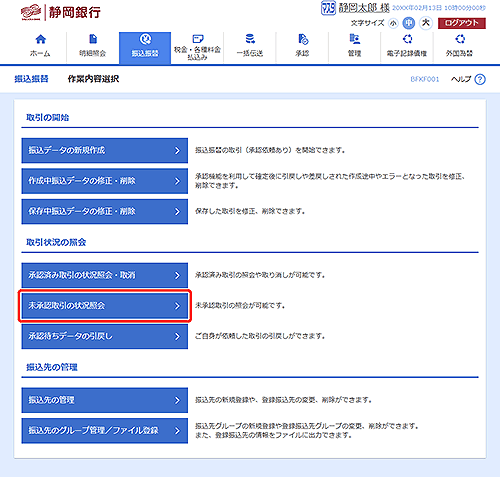
Task: Open 未承認取引の状況照会
Action: click(x=105, y=306)
